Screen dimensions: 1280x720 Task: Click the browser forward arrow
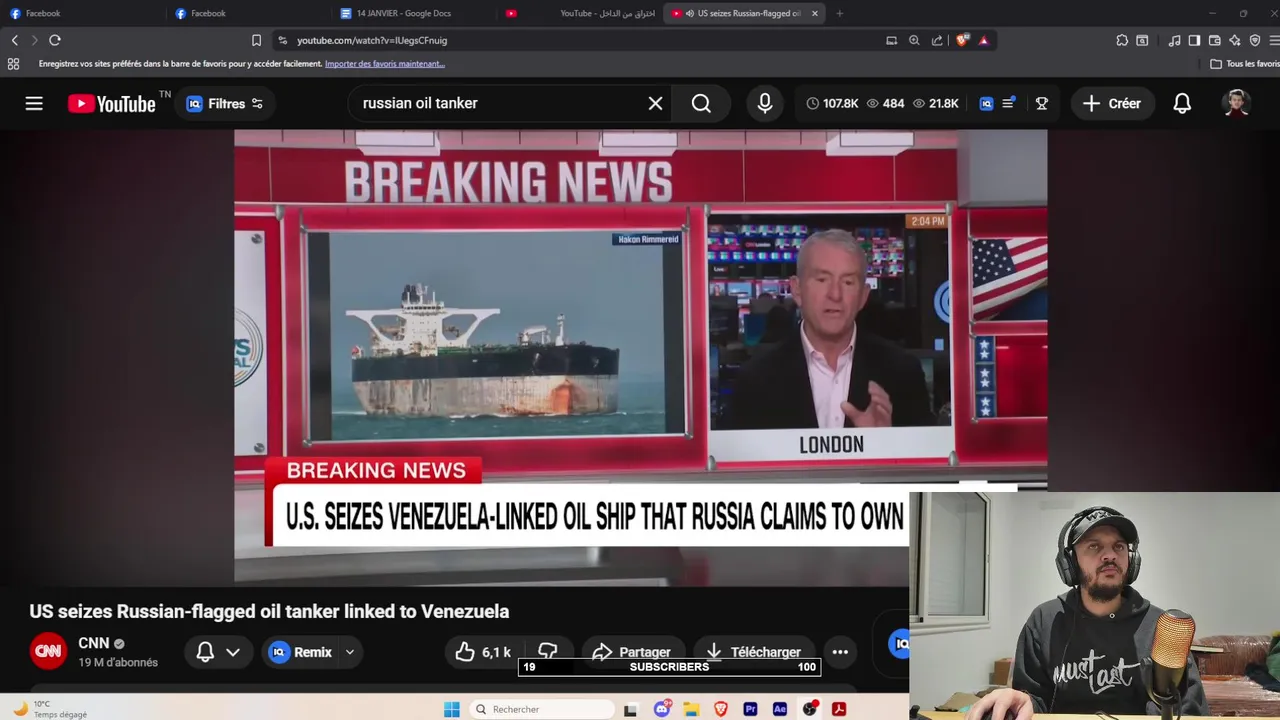coord(34,40)
